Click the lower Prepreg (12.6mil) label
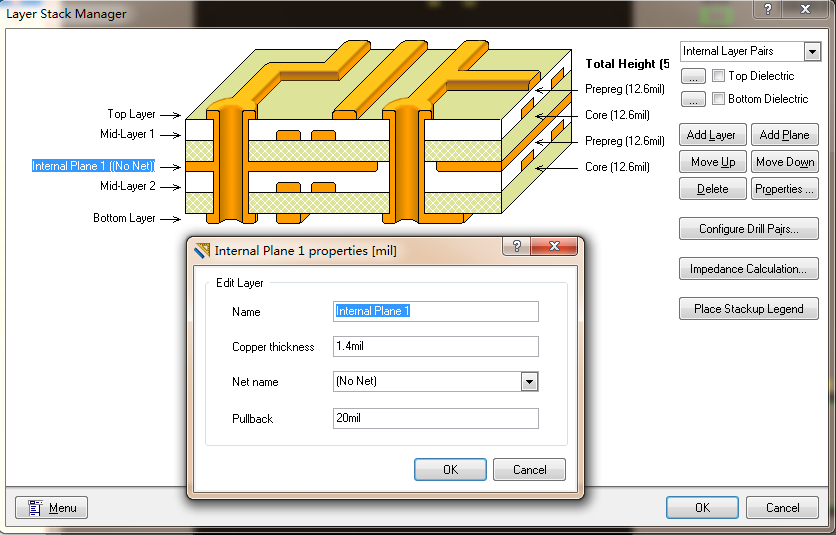This screenshot has height=535, width=836. [x=624, y=141]
